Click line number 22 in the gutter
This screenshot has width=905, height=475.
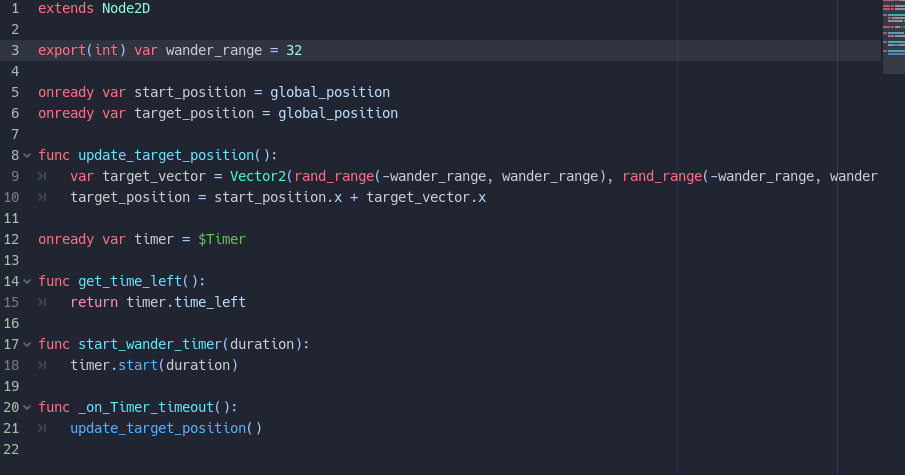12,450
